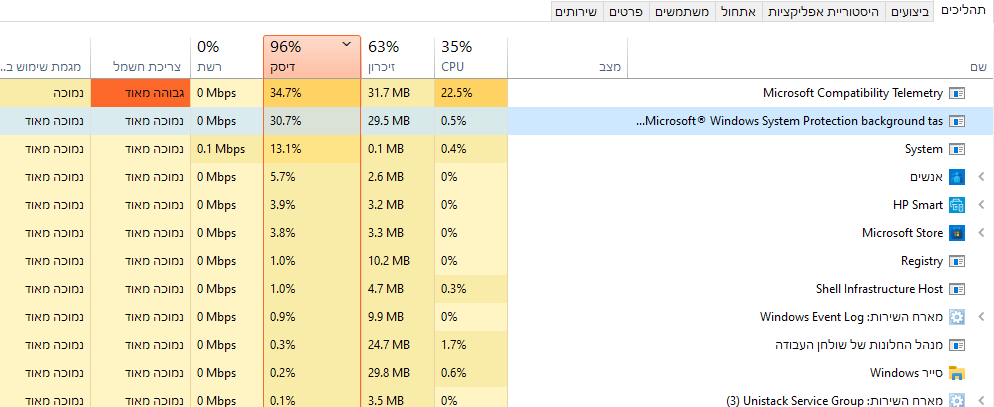Select the Microsoft Compatibility Telemetry row name
The height and width of the screenshot is (407, 994).
[853, 93]
